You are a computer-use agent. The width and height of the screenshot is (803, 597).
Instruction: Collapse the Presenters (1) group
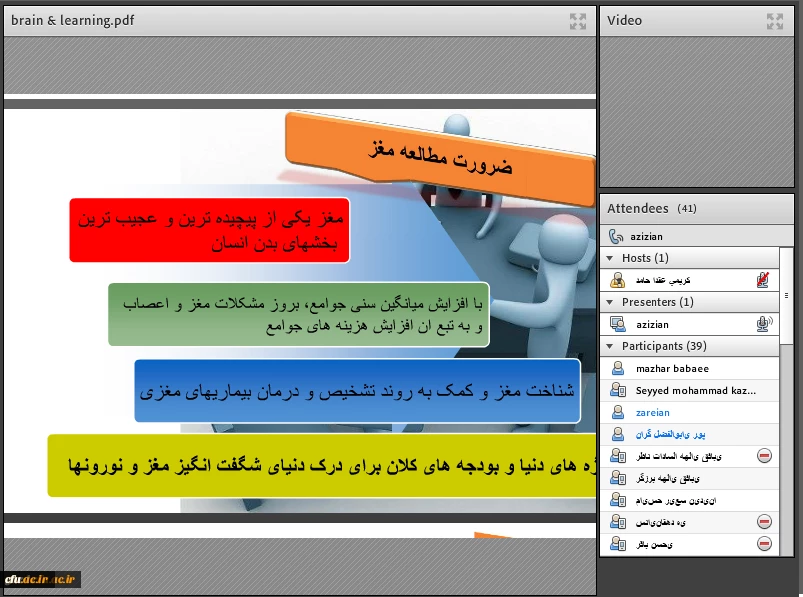611,301
